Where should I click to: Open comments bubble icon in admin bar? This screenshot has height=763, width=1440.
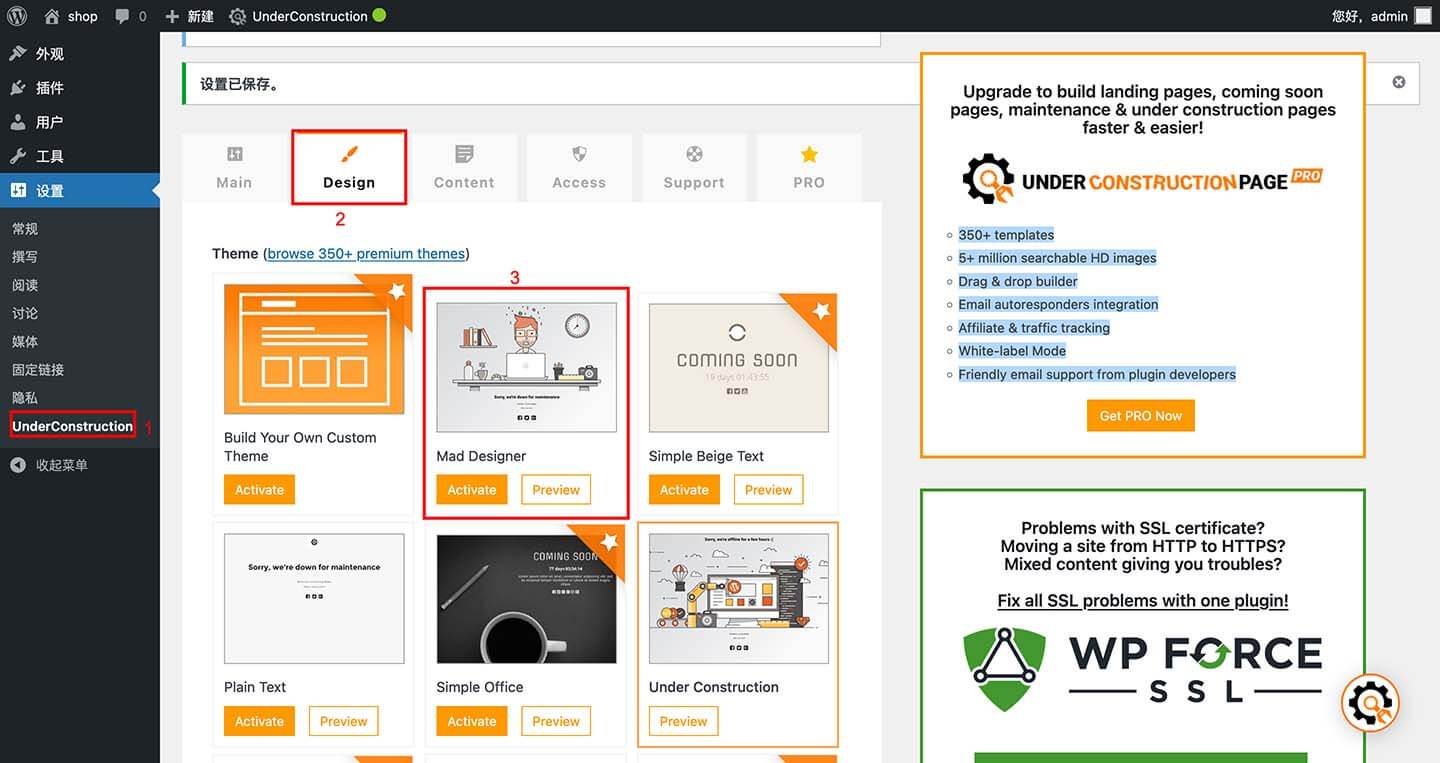[x=122, y=16]
